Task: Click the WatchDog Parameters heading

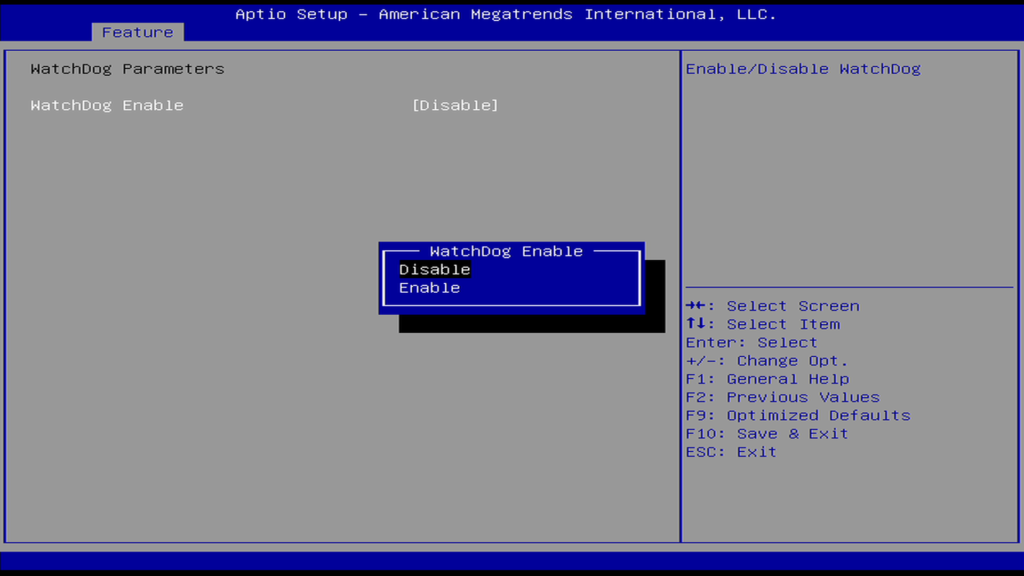Action: pos(127,69)
